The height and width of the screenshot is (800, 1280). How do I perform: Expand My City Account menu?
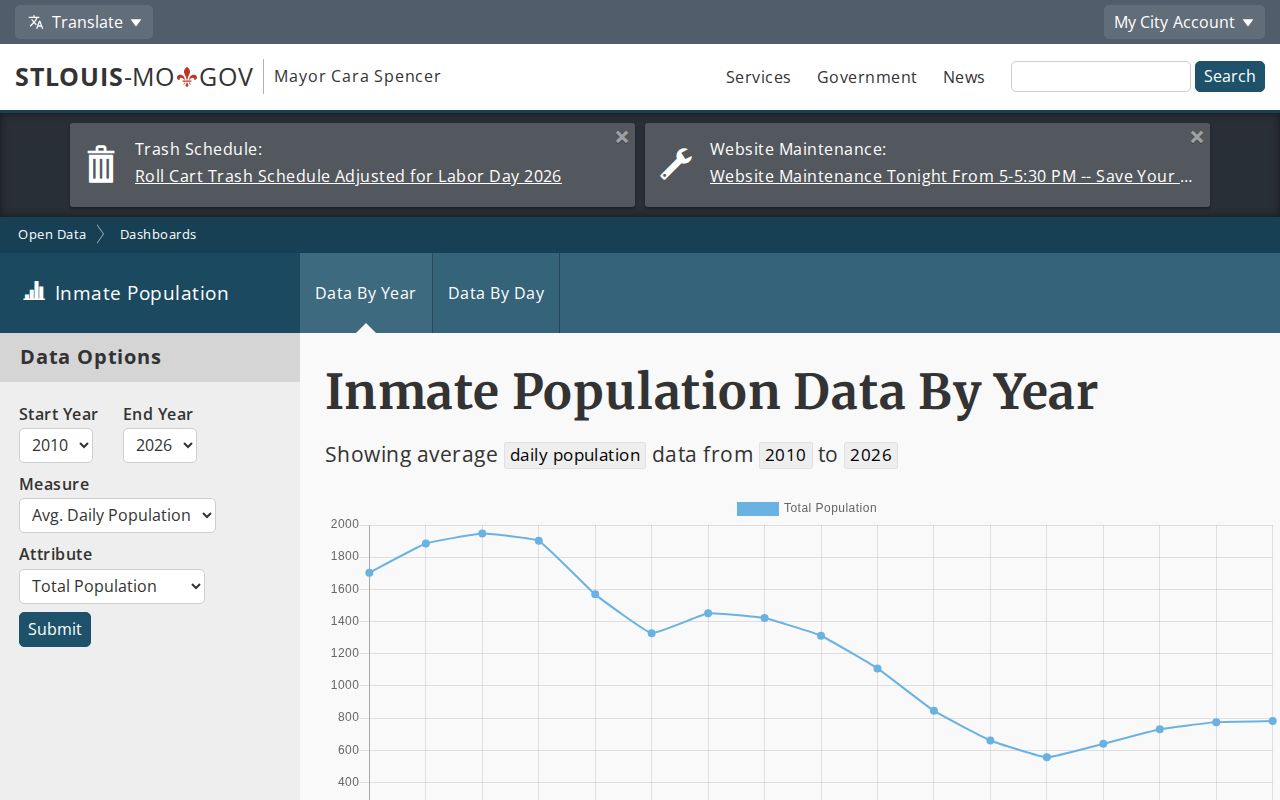tap(1184, 22)
